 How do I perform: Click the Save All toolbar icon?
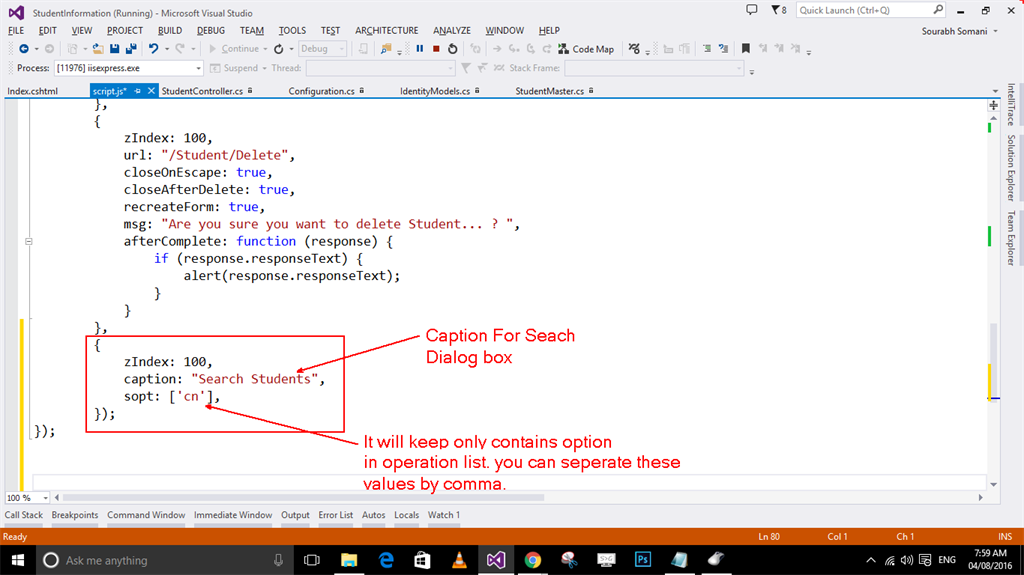tap(131, 48)
